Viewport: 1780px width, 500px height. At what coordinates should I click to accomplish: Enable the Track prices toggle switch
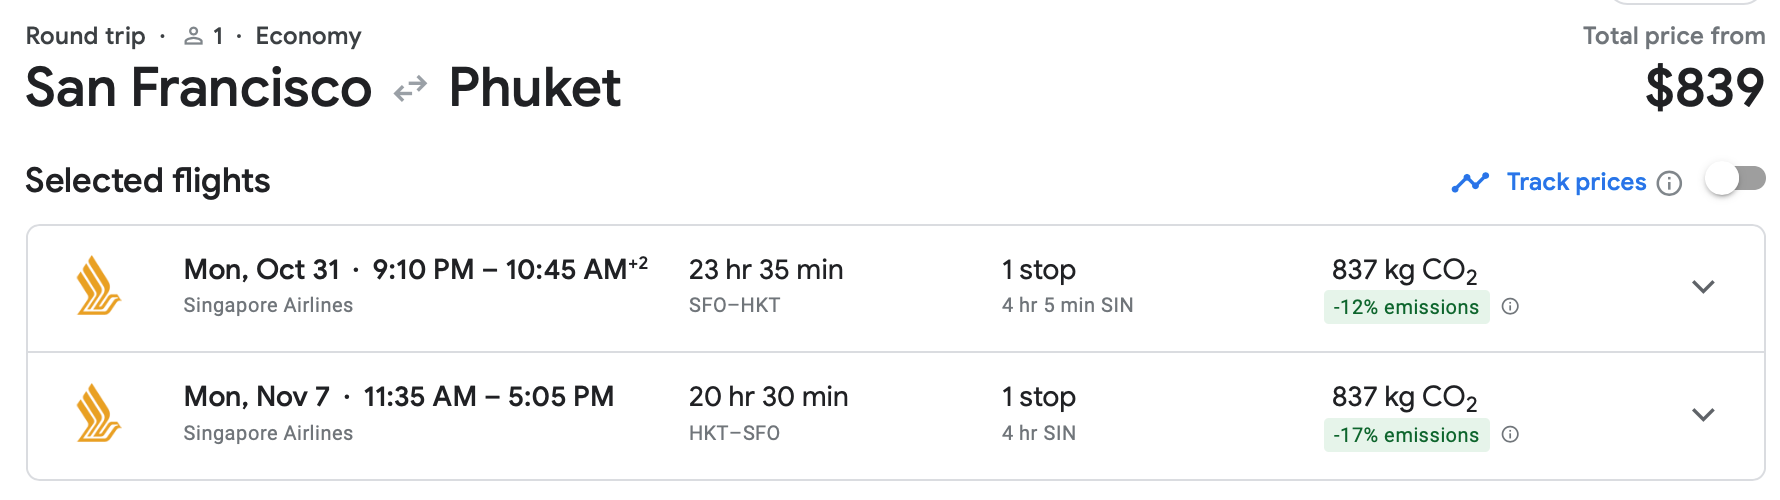(x=1735, y=180)
